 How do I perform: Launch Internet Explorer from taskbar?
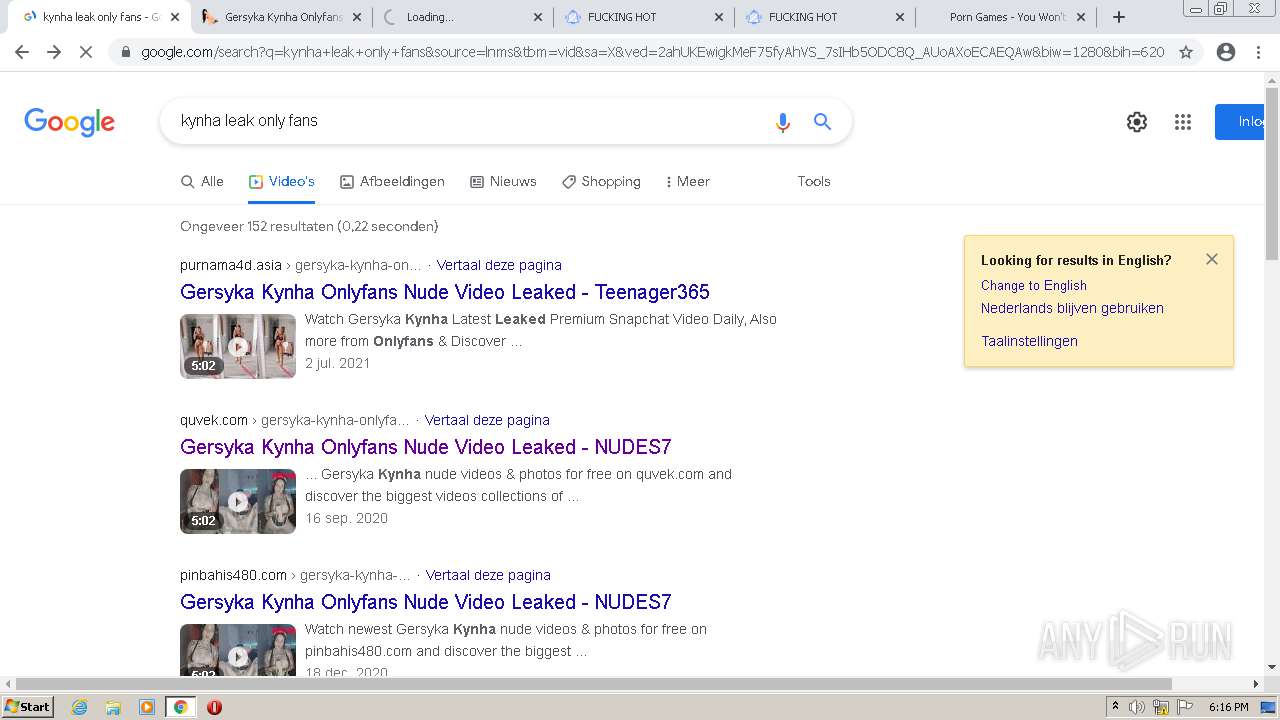tap(80, 707)
